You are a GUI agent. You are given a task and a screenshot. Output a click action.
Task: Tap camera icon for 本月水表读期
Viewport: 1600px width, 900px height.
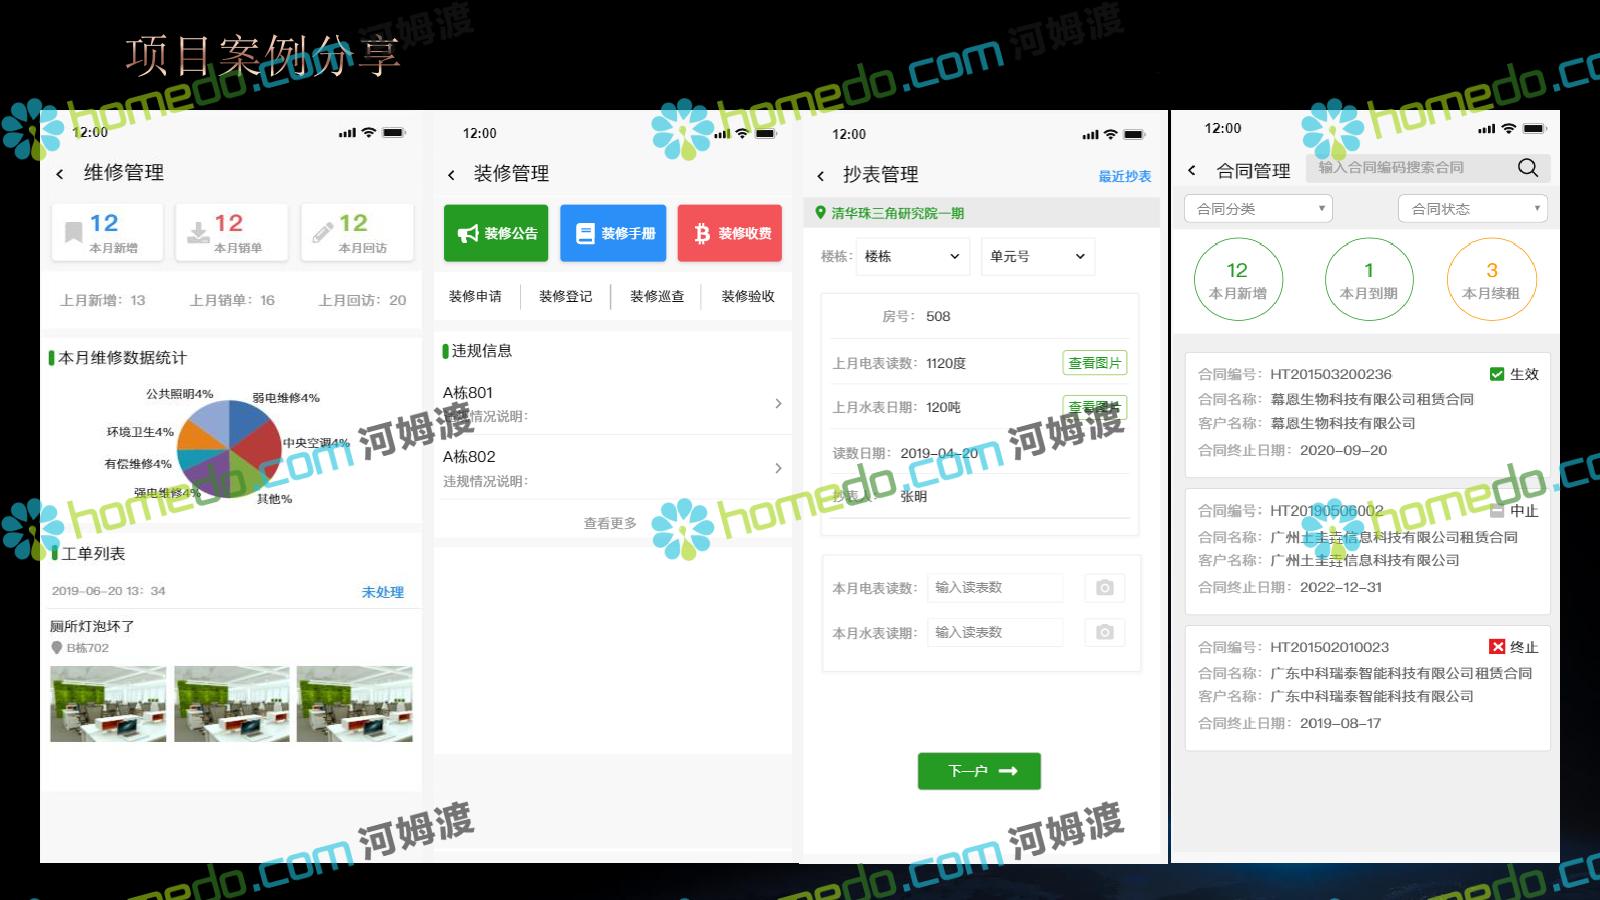[1104, 632]
